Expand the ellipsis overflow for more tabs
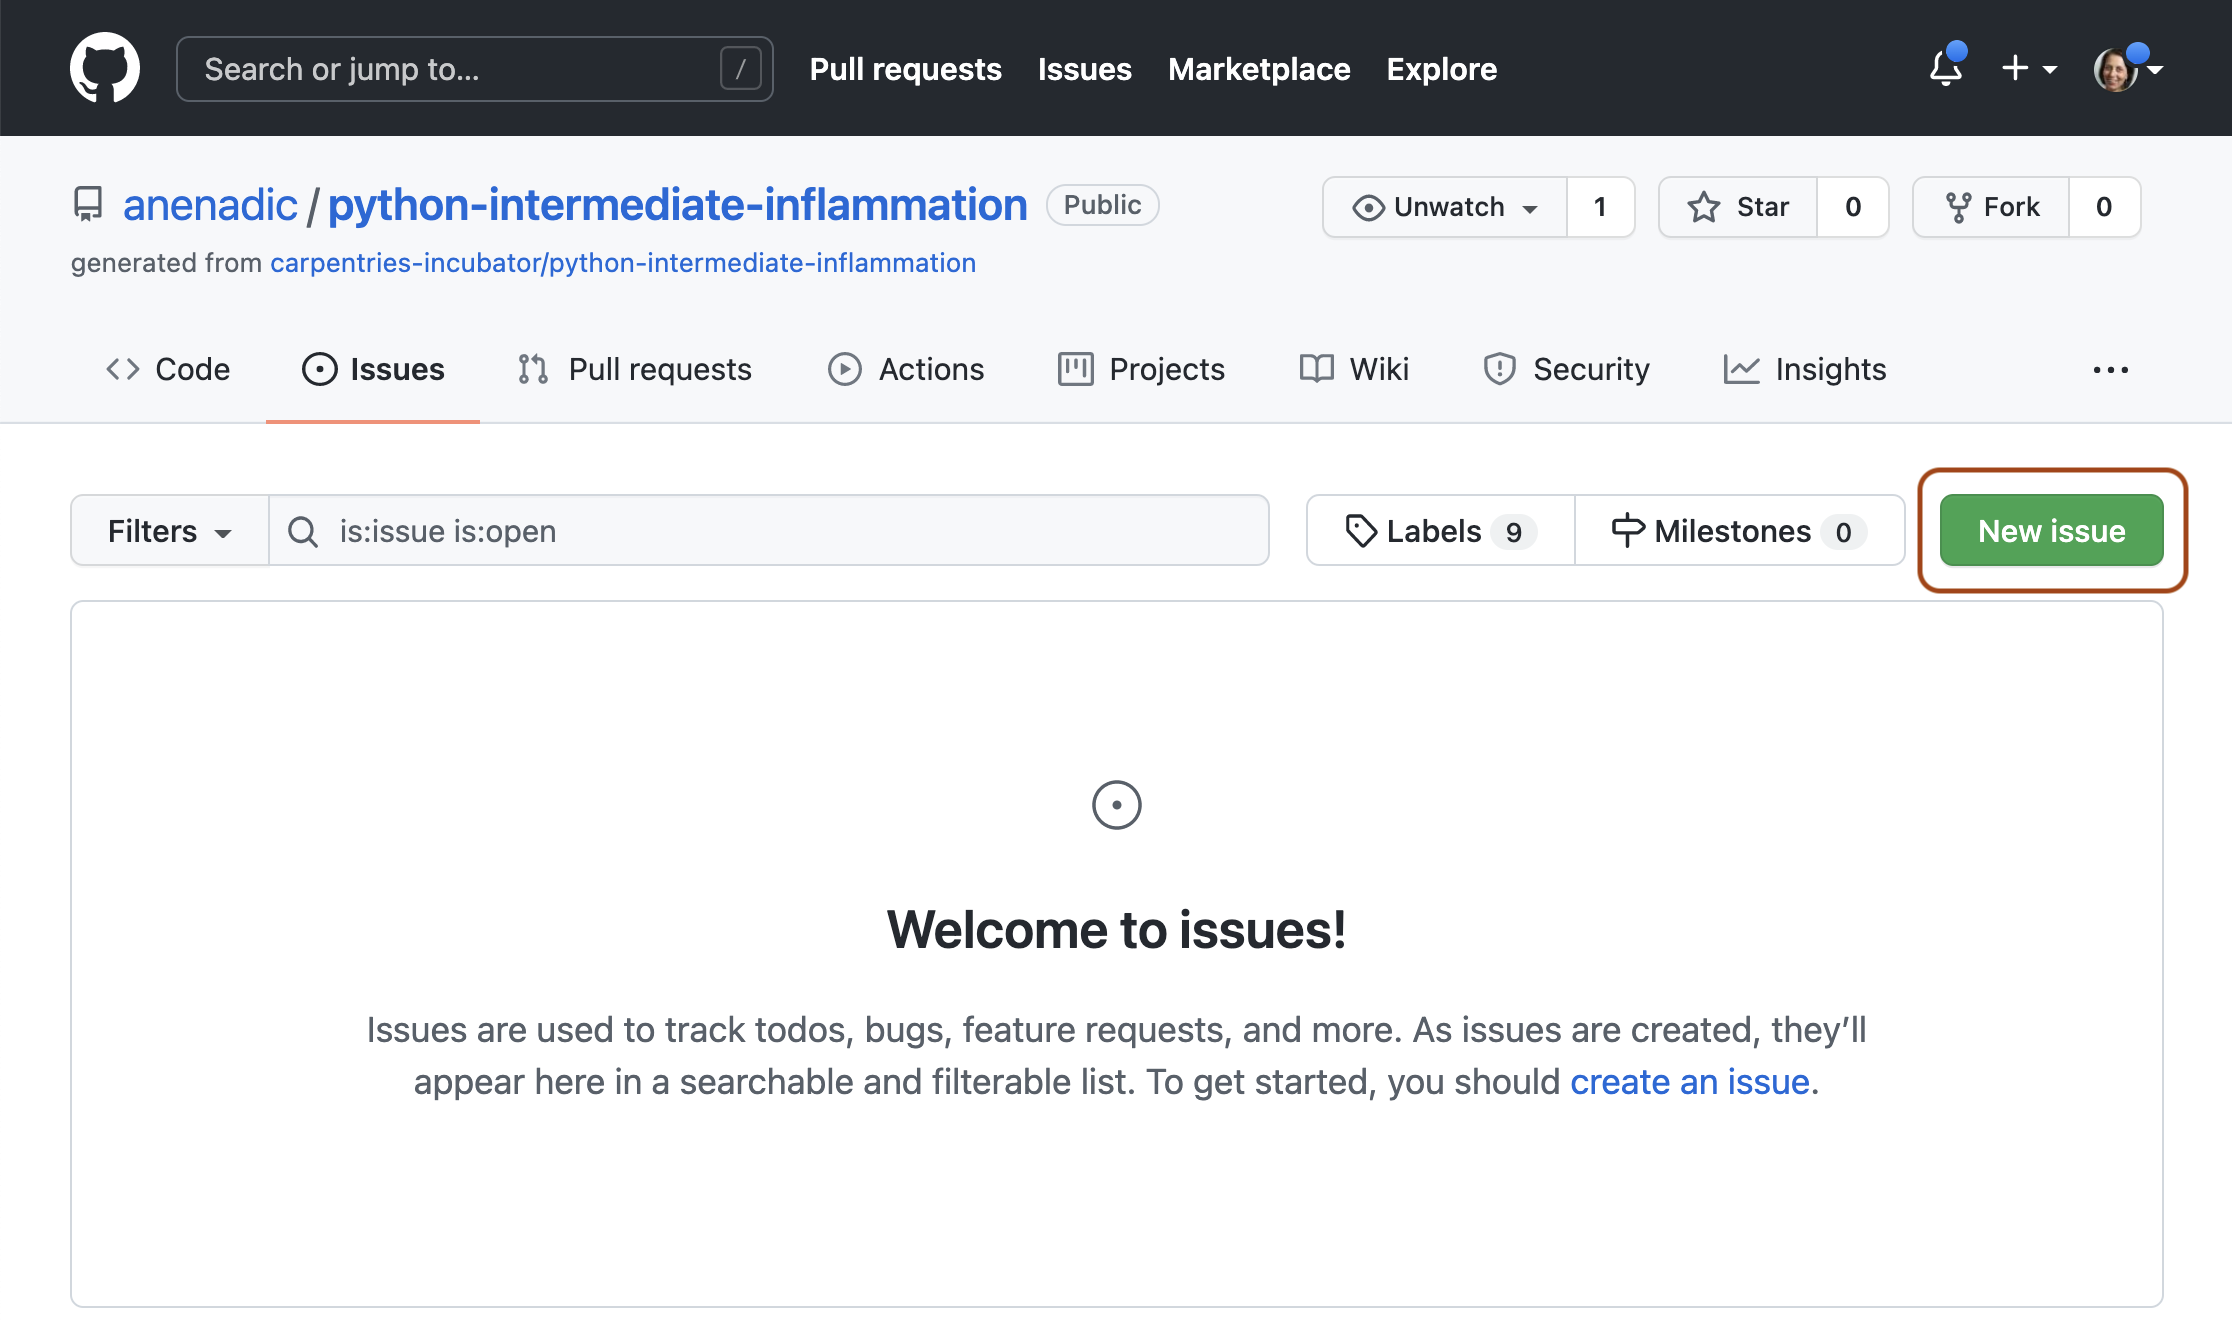The image size is (2232, 1320). pyautogui.click(x=2110, y=369)
